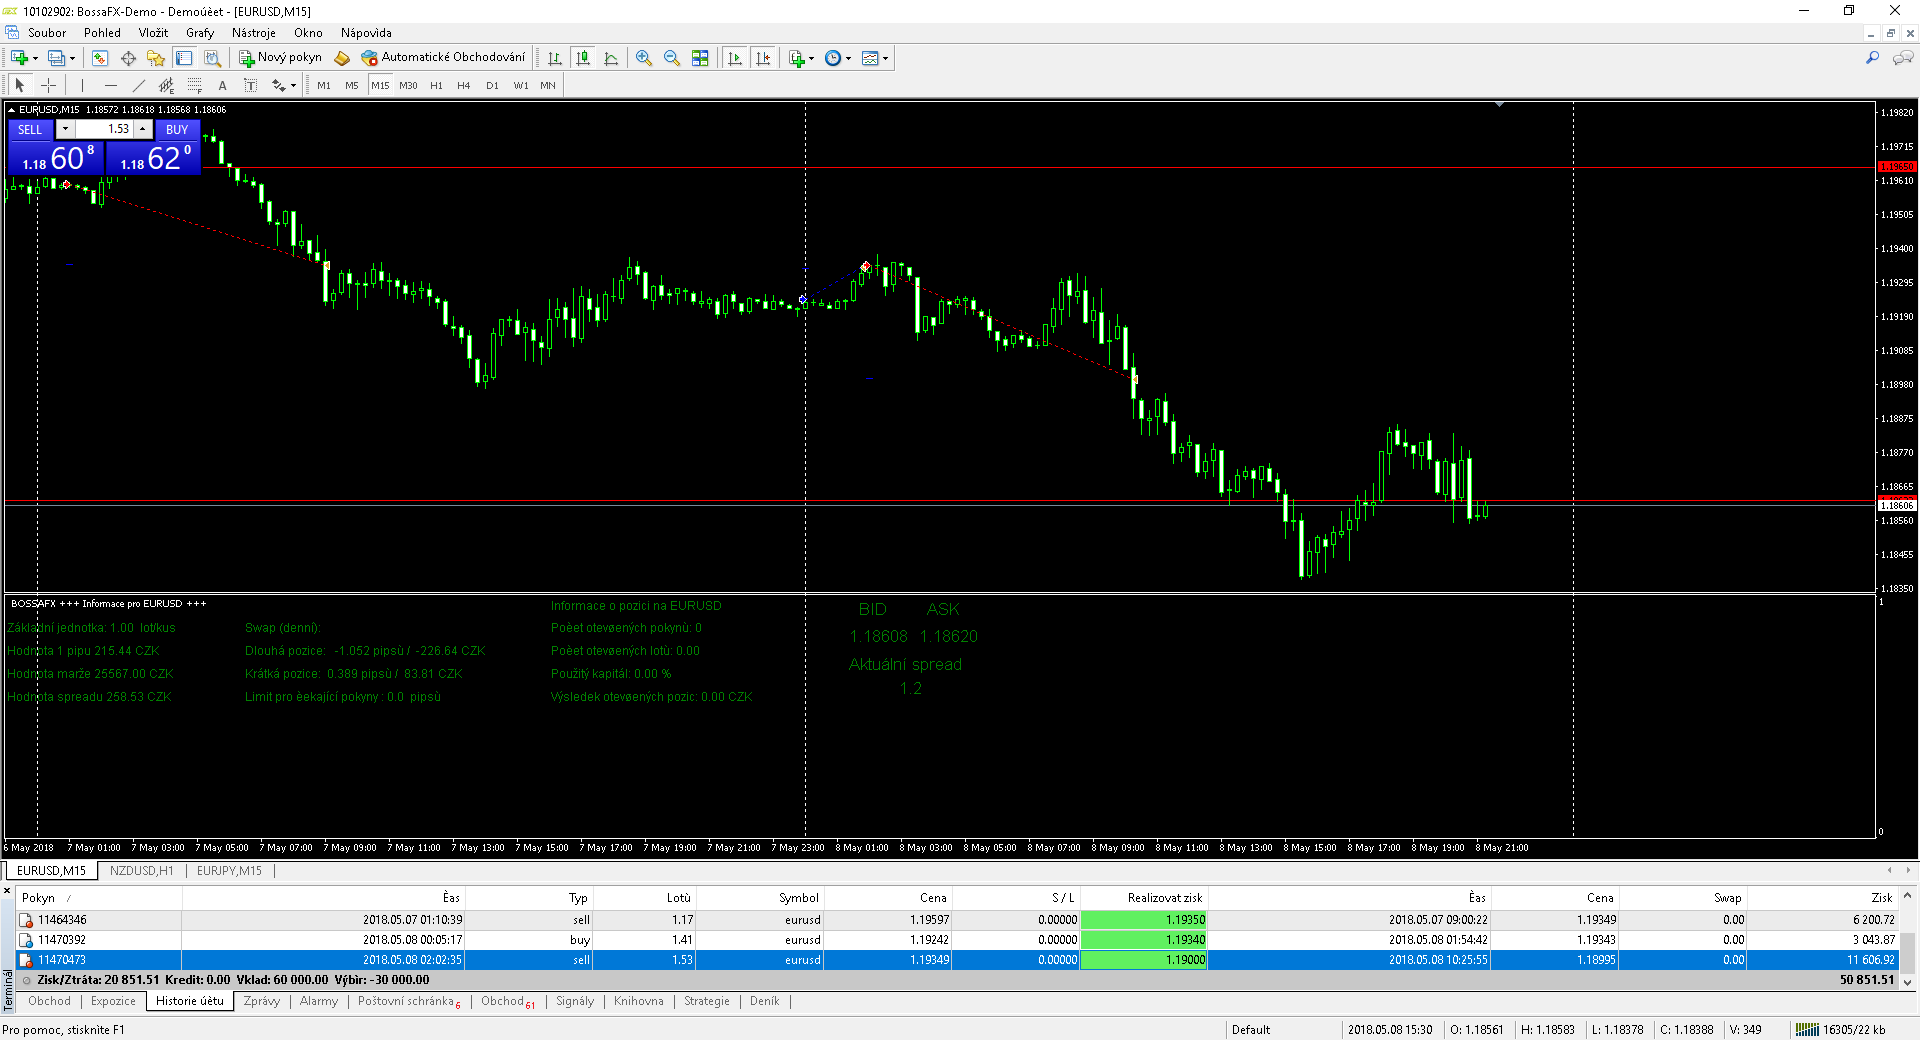Click the chart shift triangle marker

[1499, 104]
